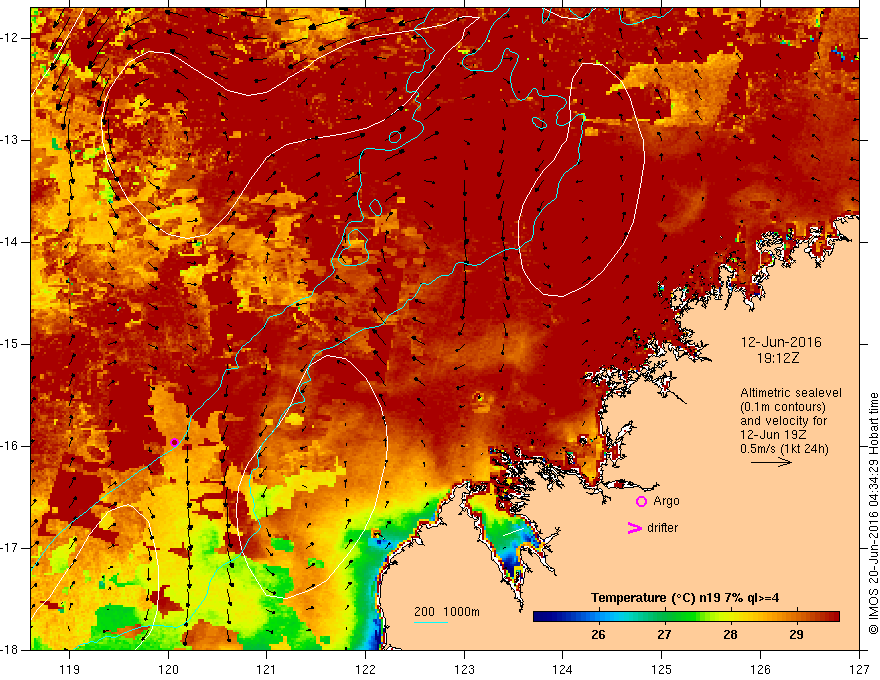Viewport: 880px width, 680px height.
Task: Click the longitude label 119 on the bottom axis
Action: tap(70, 669)
